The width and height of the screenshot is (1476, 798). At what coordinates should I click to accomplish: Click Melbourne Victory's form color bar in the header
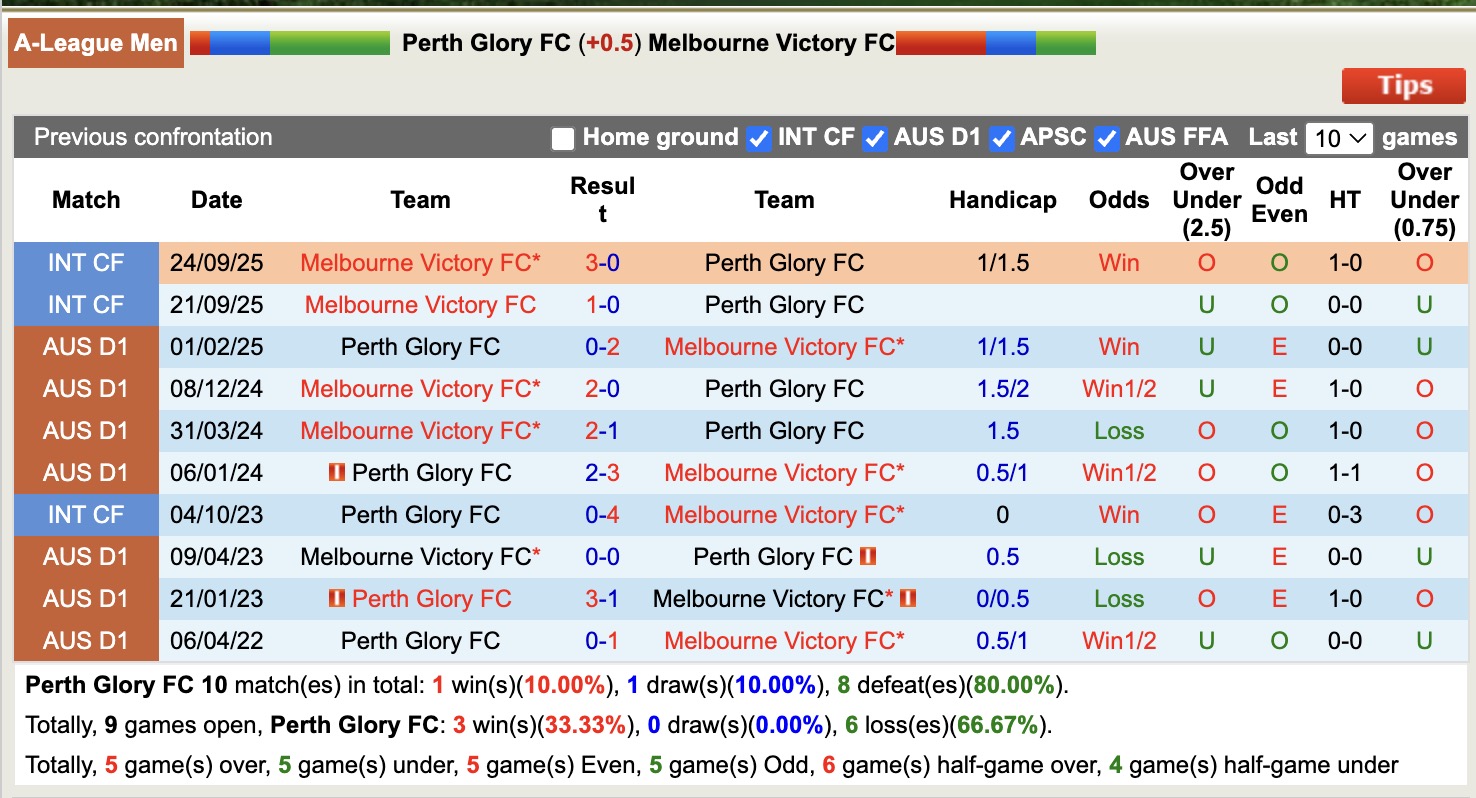pyautogui.click(x=996, y=42)
